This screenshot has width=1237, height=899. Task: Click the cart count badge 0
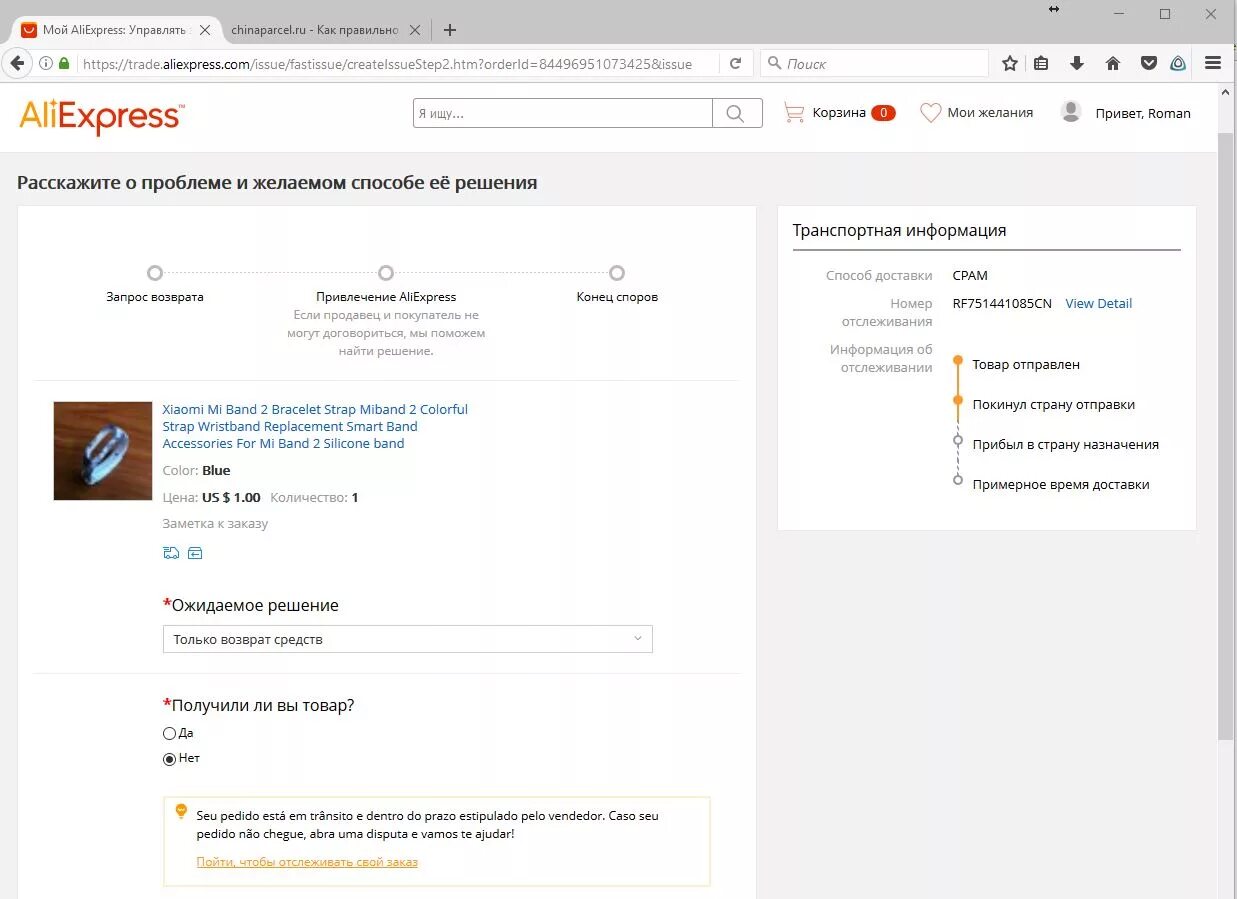coord(883,113)
